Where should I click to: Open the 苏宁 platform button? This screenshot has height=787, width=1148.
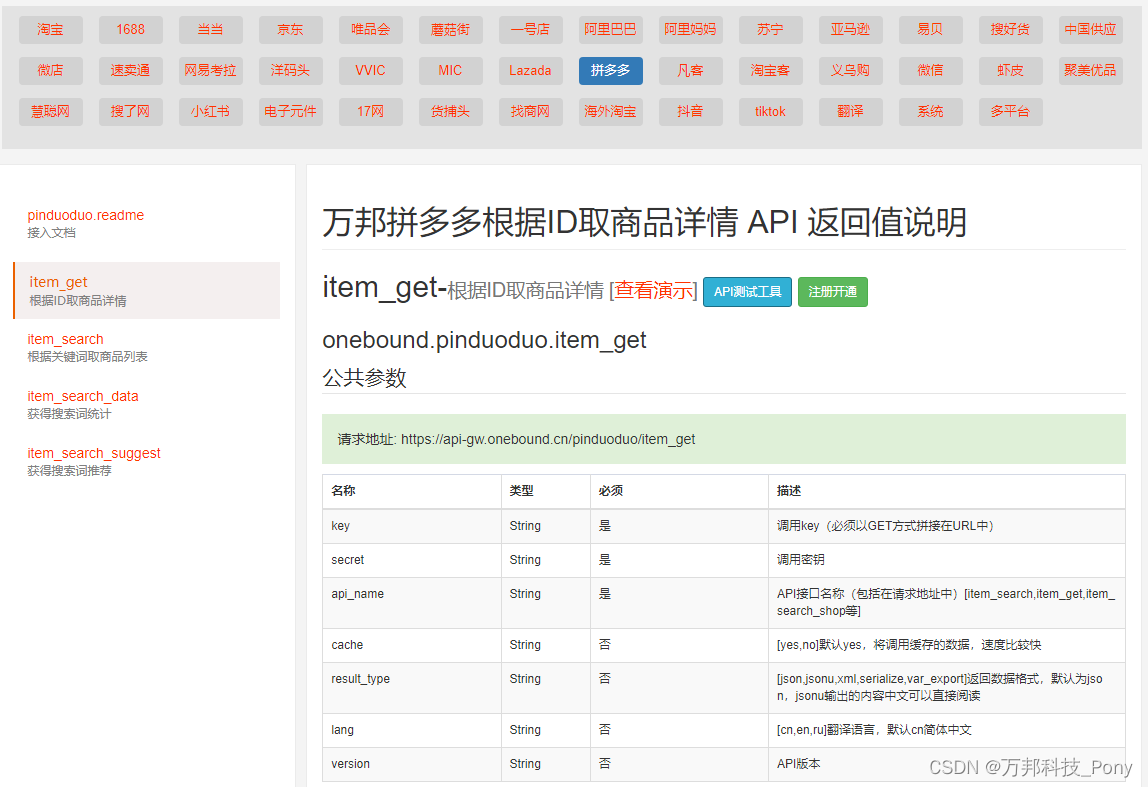pos(770,29)
